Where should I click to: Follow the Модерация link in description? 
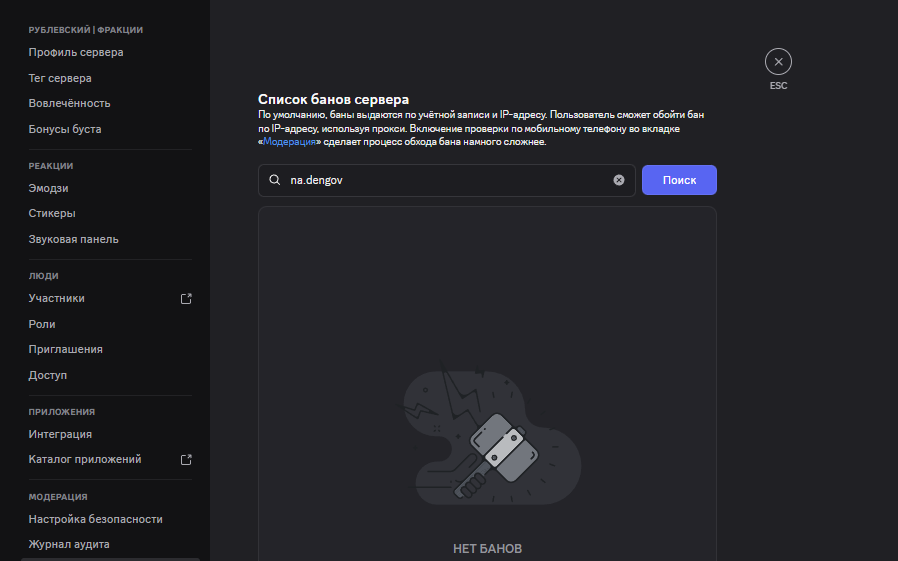(x=290, y=143)
